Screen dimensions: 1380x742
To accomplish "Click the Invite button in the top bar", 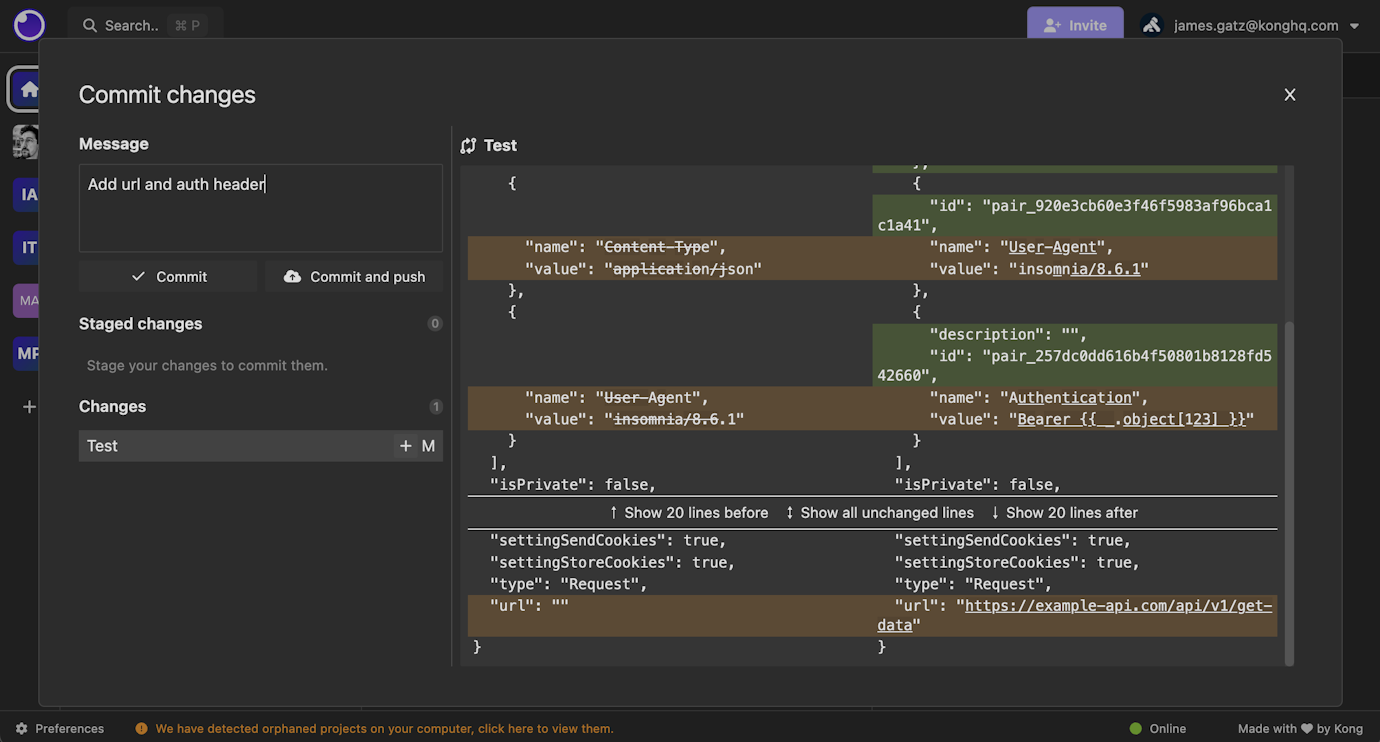I will (x=1075, y=25).
